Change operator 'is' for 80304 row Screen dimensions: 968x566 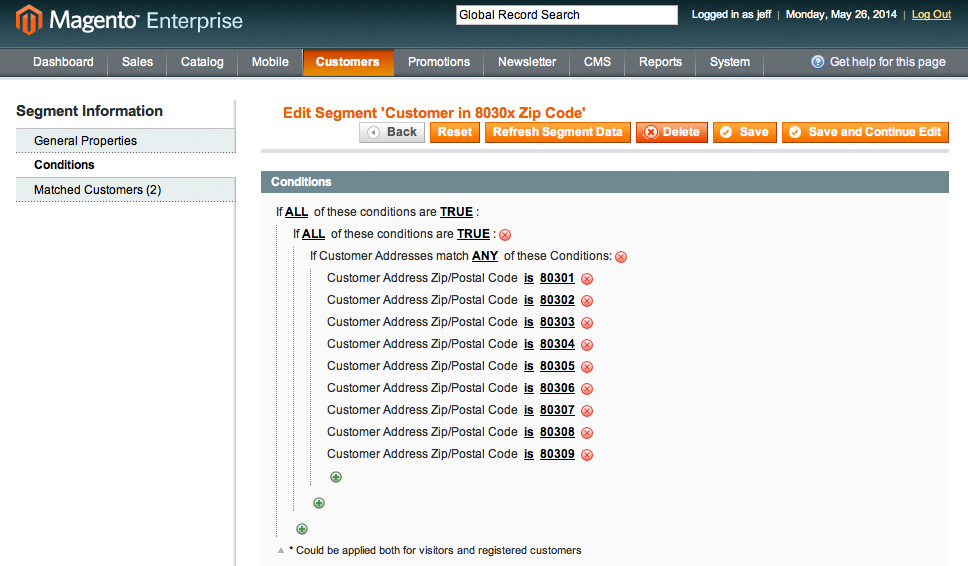[x=528, y=344]
